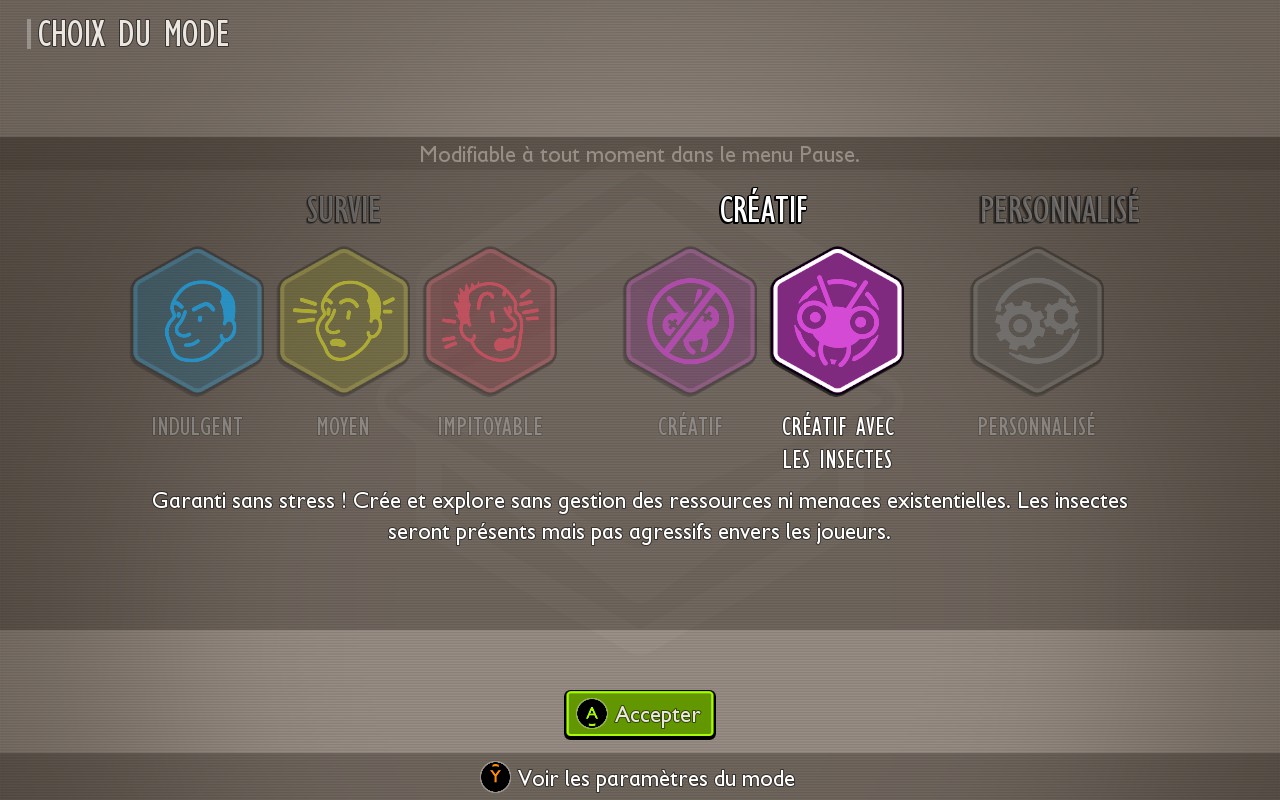Click the orange Y controller glyph

click(x=495, y=777)
